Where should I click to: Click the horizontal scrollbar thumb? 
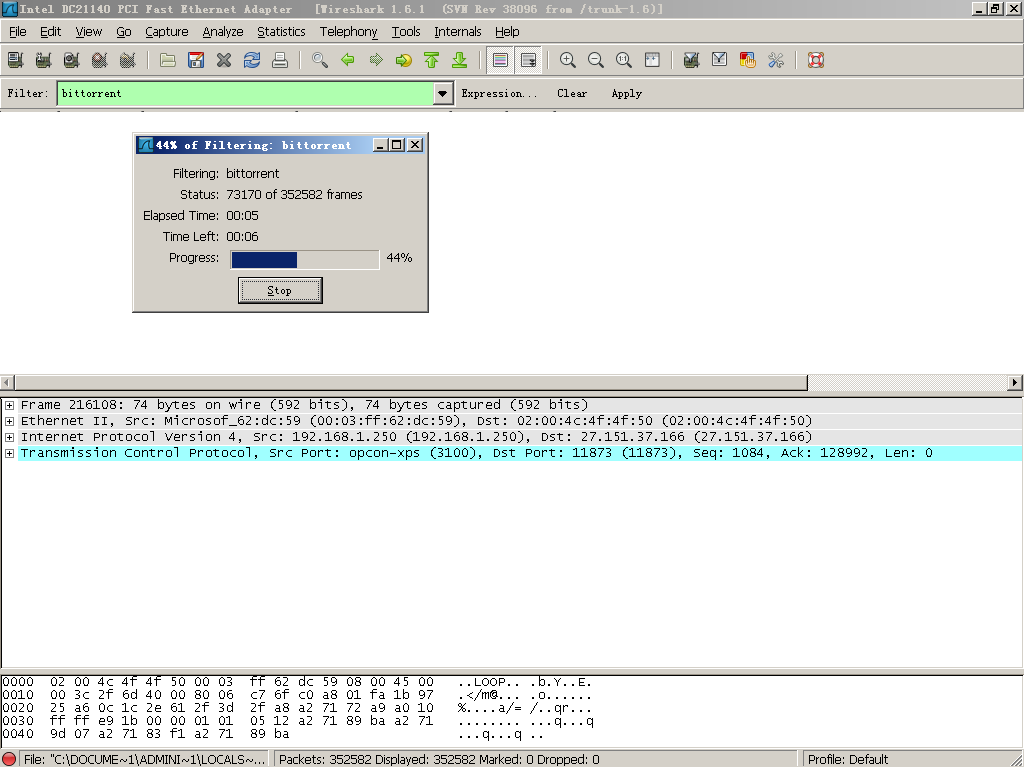411,383
